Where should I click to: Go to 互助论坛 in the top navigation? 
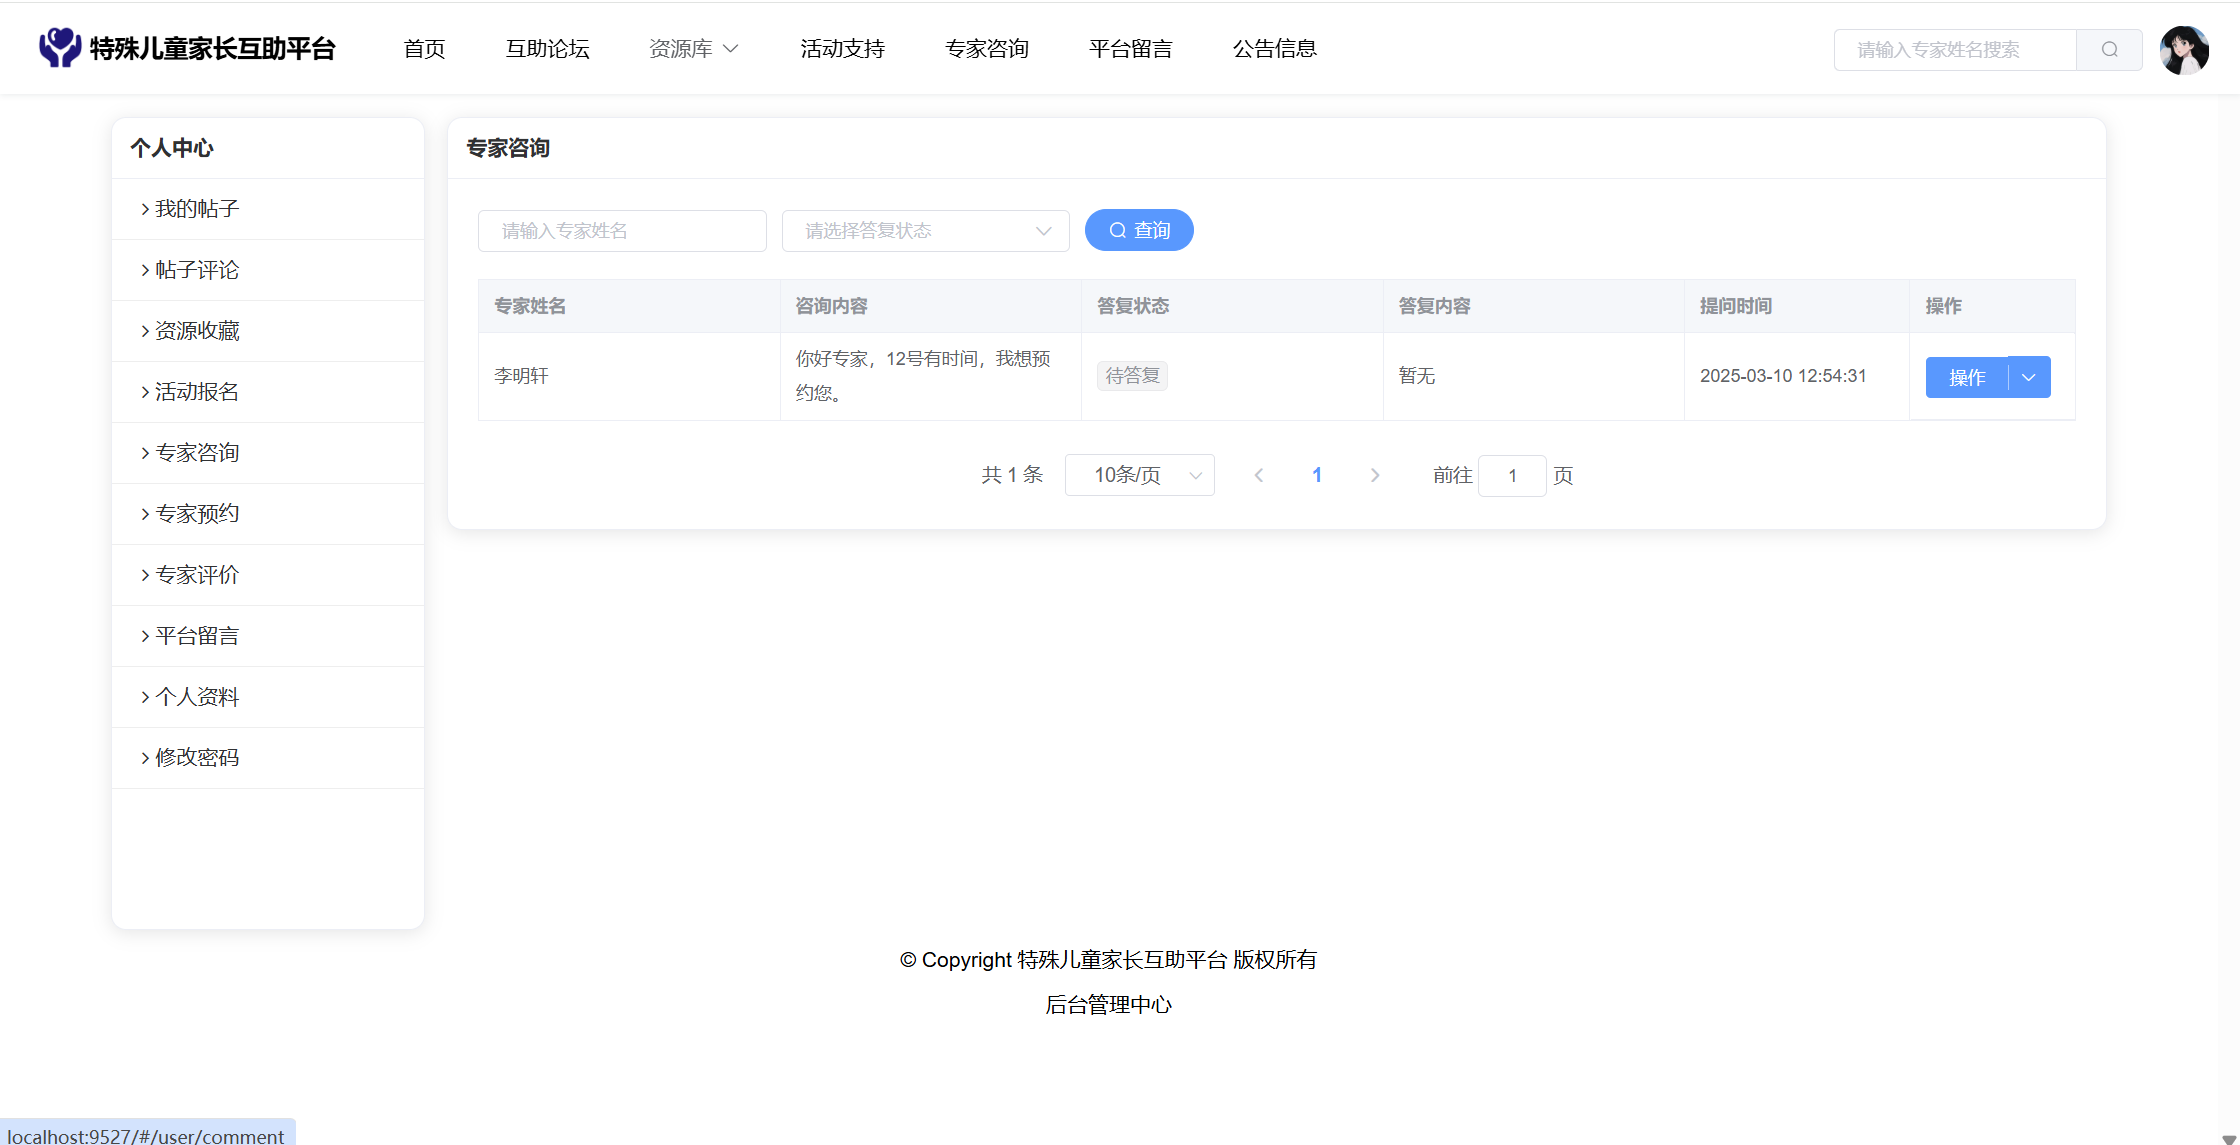tap(547, 49)
